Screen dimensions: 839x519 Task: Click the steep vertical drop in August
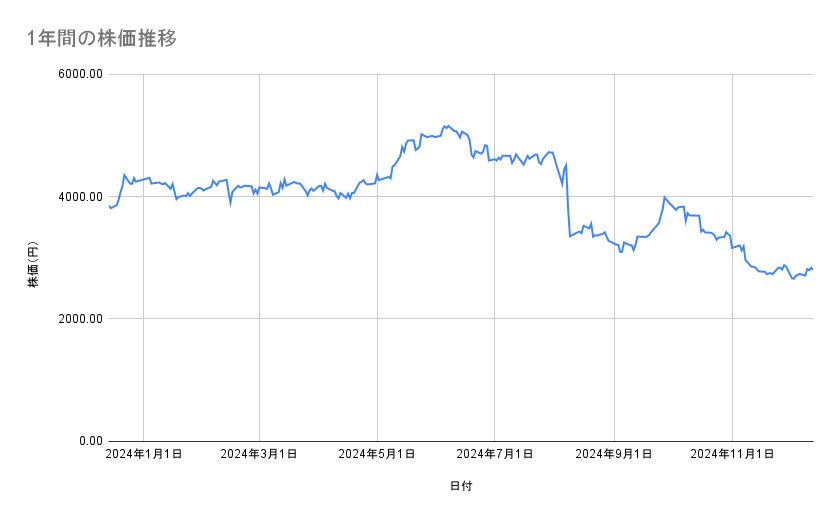coord(568,200)
